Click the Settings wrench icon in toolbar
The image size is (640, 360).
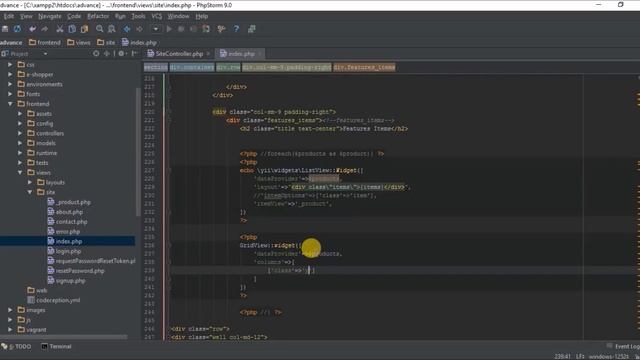click(221, 29)
